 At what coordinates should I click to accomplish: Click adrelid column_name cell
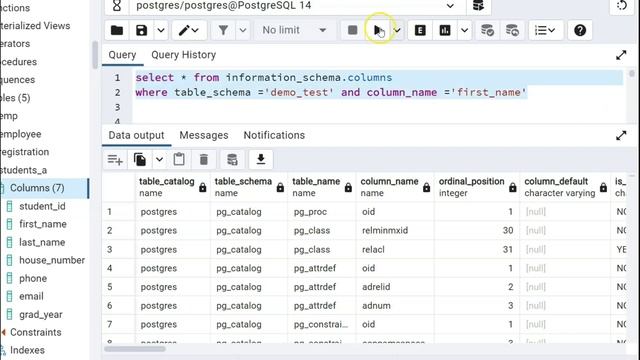pyautogui.click(x=395, y=287)
